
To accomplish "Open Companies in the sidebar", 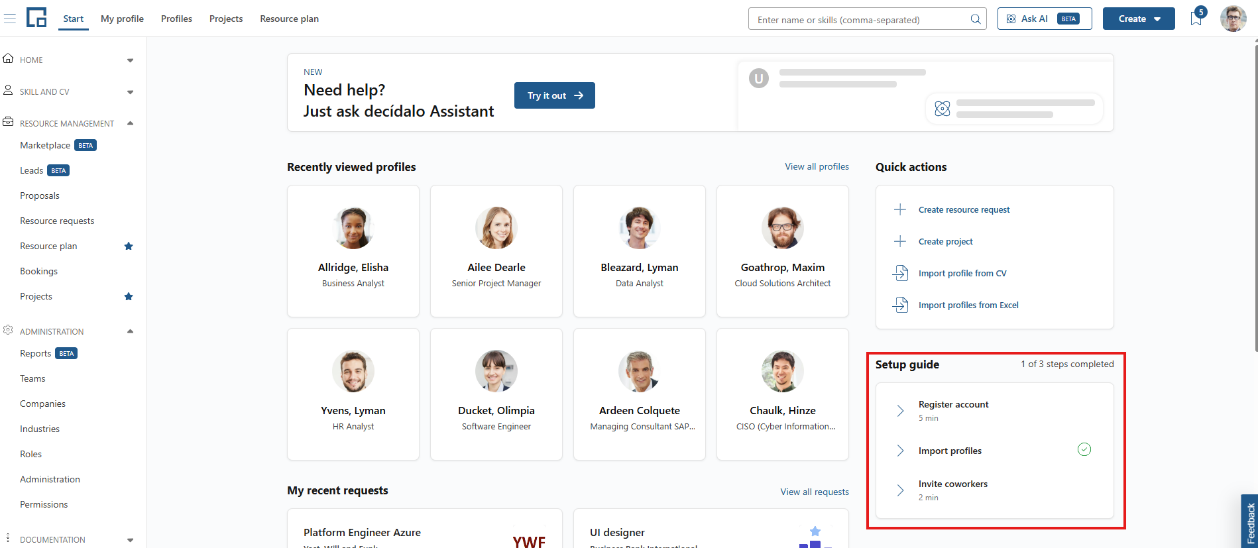I will point(43,404).
